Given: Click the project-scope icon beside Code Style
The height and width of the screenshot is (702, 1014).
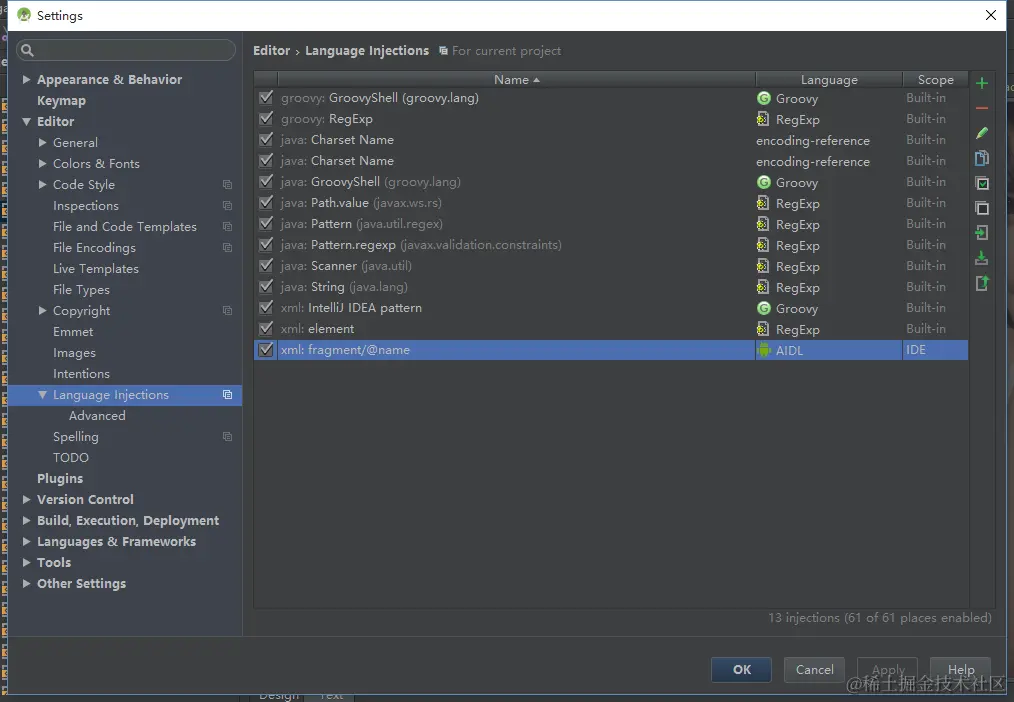Looking at the screenshot, I should 228,185.
